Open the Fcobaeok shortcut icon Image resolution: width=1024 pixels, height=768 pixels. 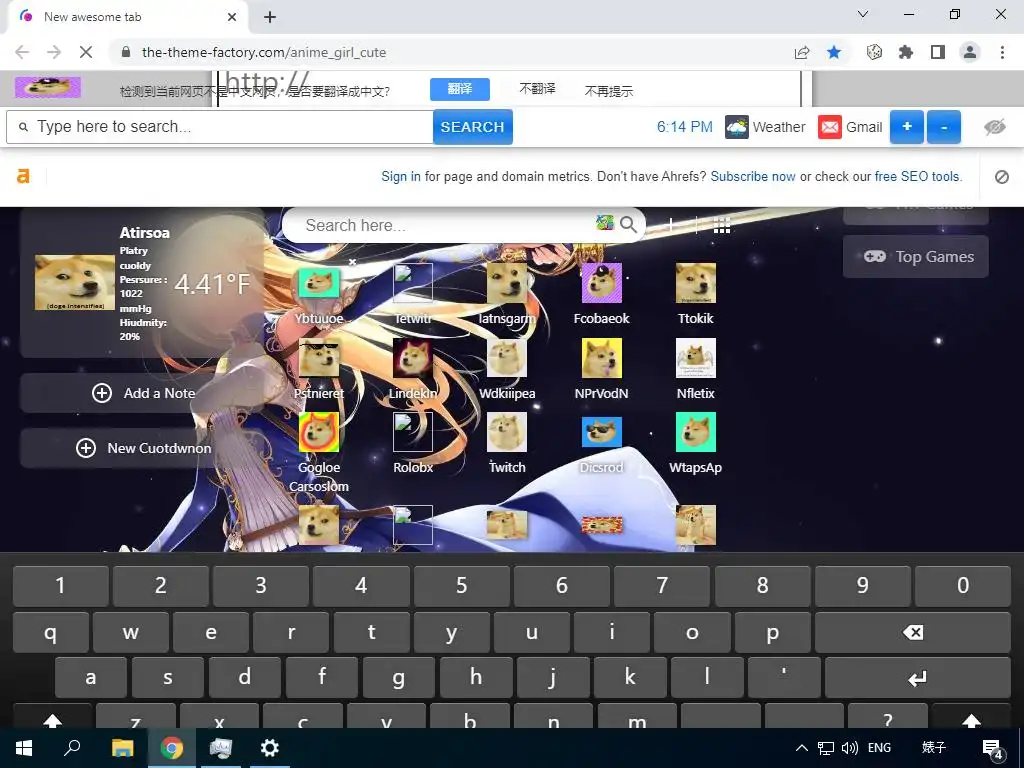click(601, 283)
